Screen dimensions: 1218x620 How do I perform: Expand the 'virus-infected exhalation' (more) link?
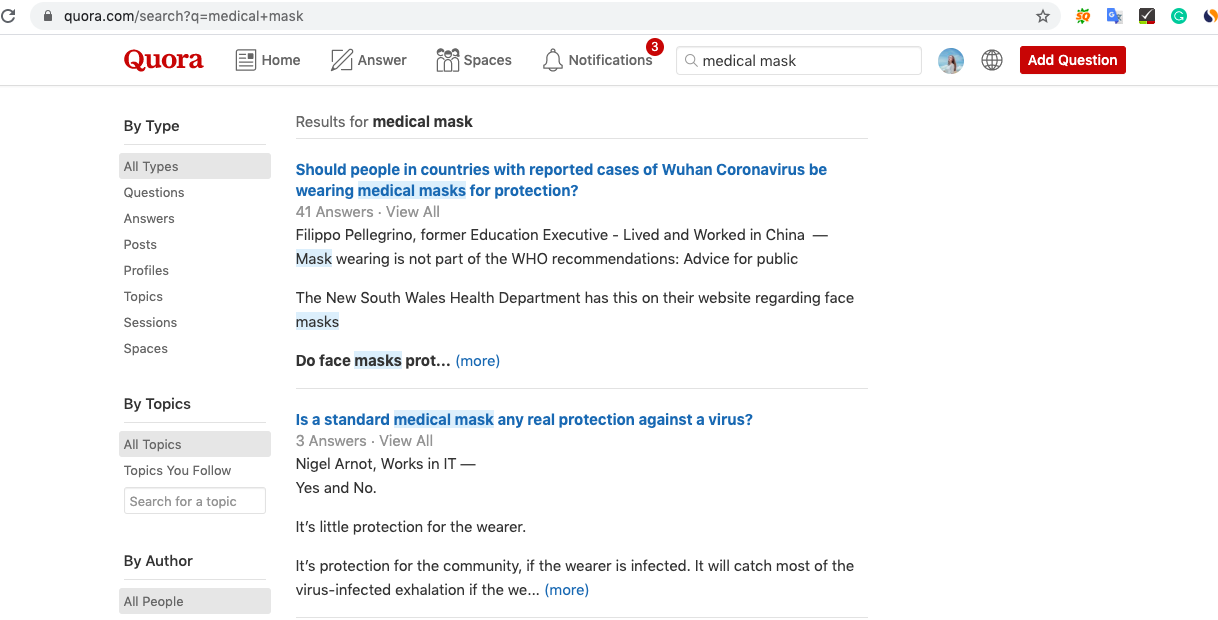[x=567, y=590]
